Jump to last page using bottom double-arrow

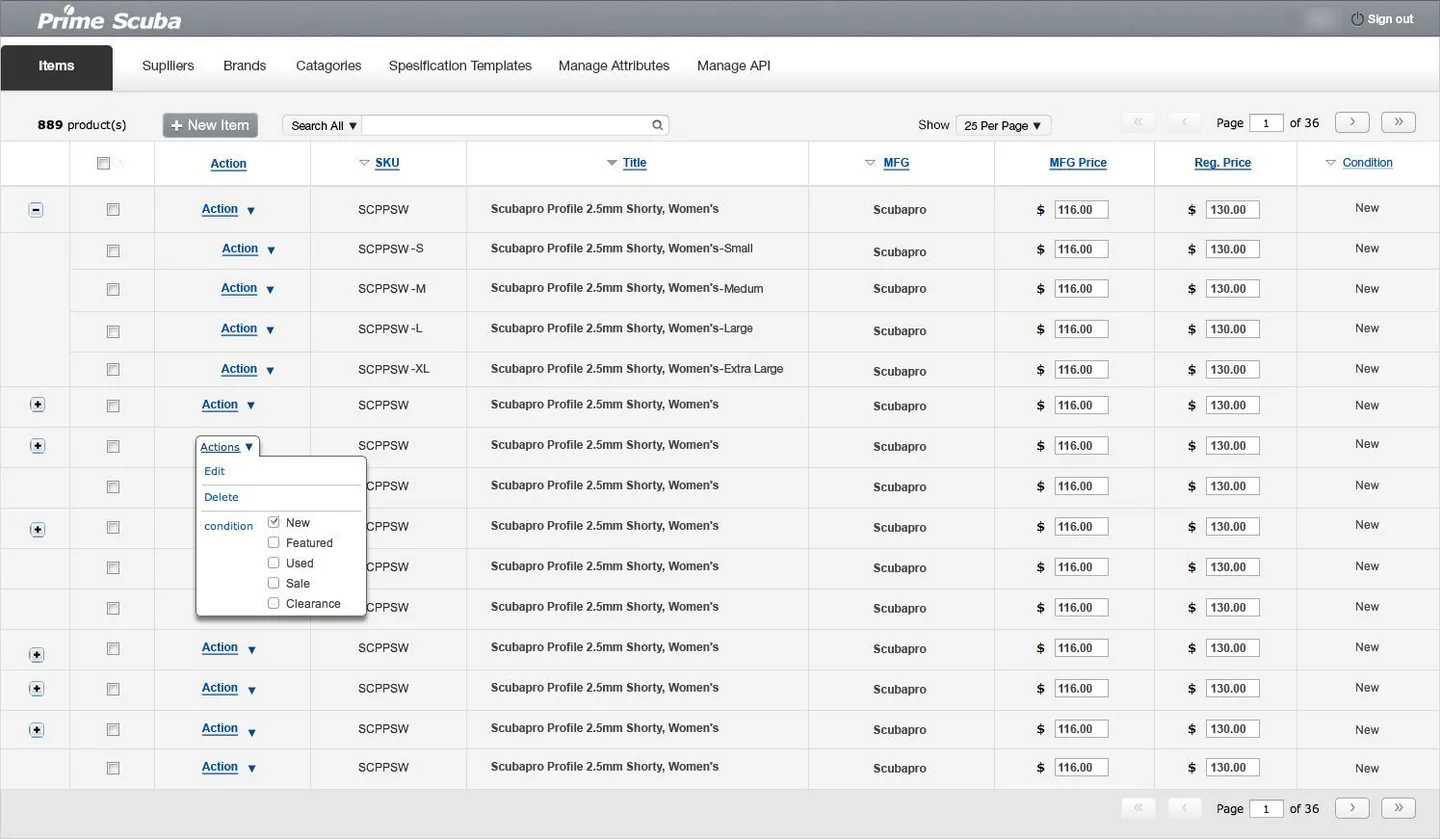1398,807
